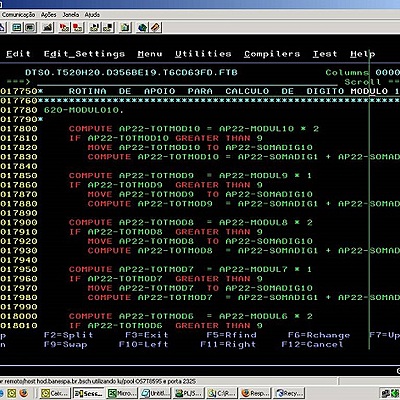This screenshot has width=400, height=400.
Task: Click line number 017950
Action: point(19,269)
